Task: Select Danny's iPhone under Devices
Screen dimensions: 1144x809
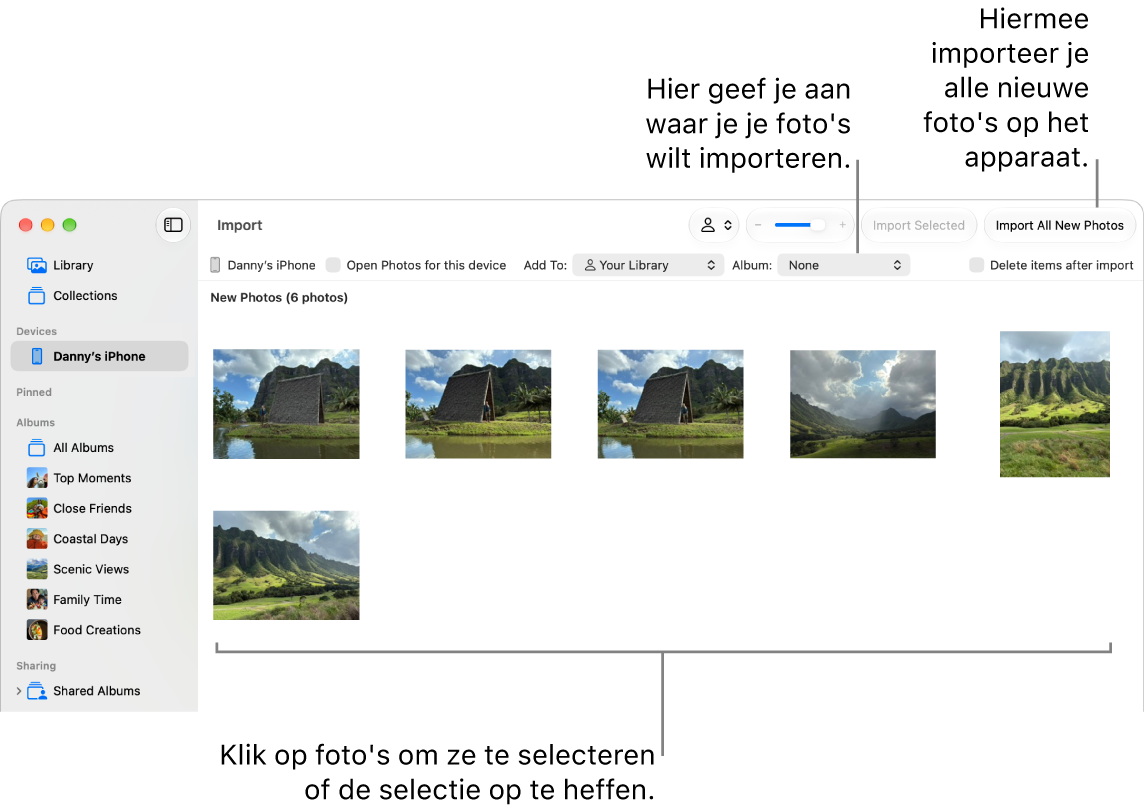Action: pos(99,356)
